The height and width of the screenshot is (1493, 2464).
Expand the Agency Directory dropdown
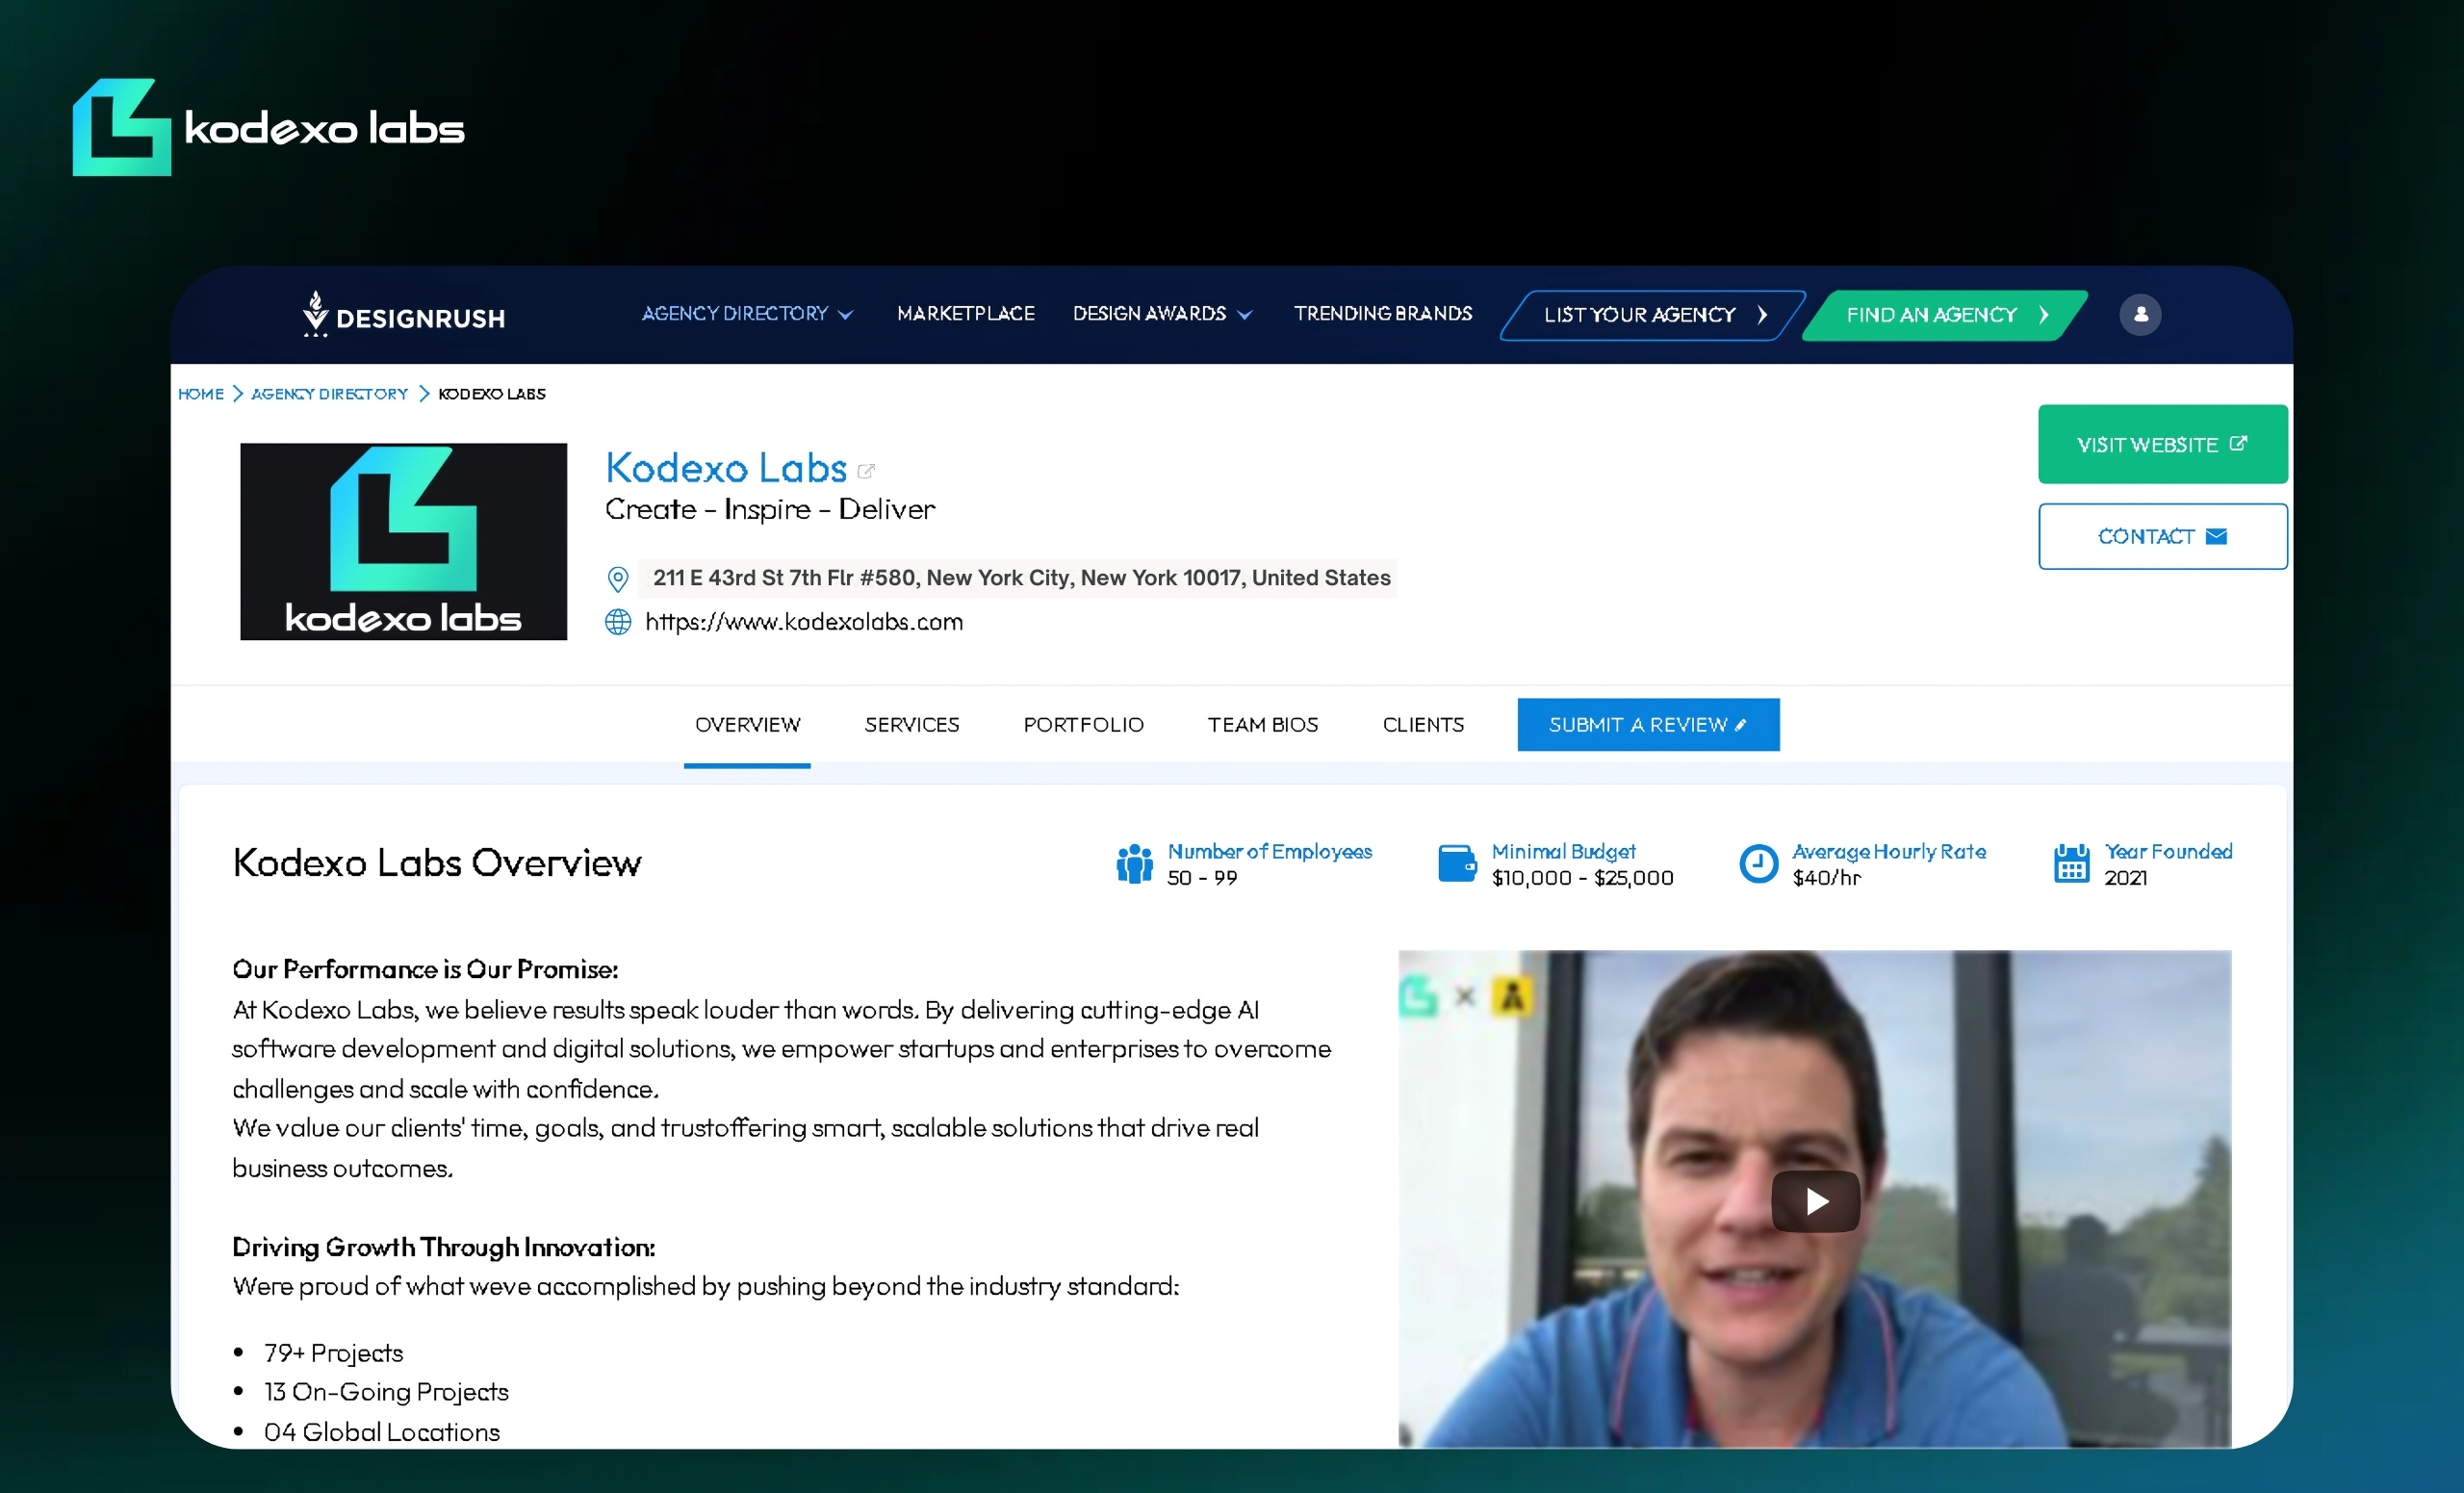(747, 314)
